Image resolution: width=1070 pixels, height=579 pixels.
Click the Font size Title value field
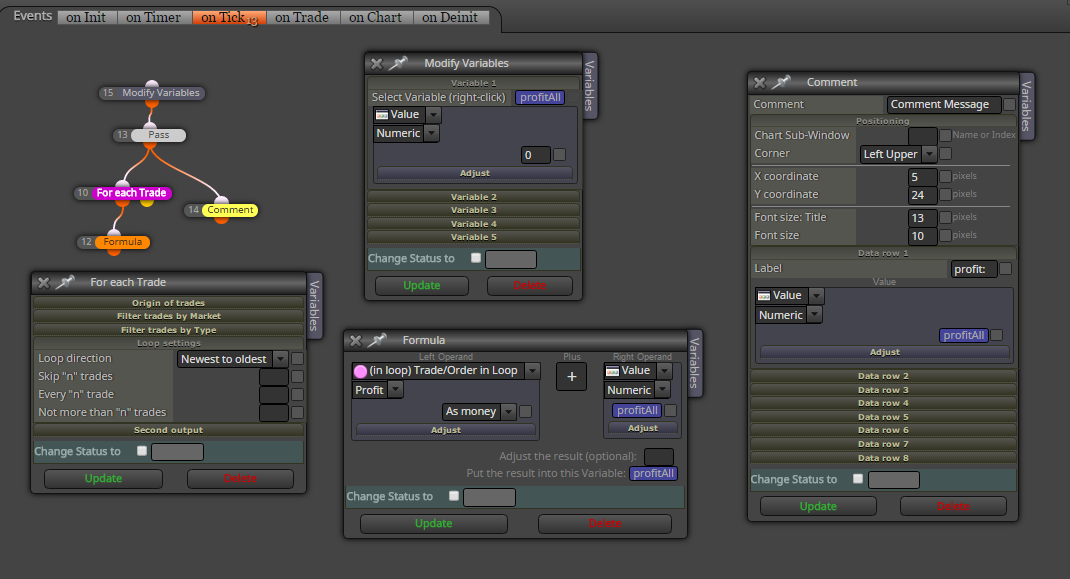pos(922,218)
